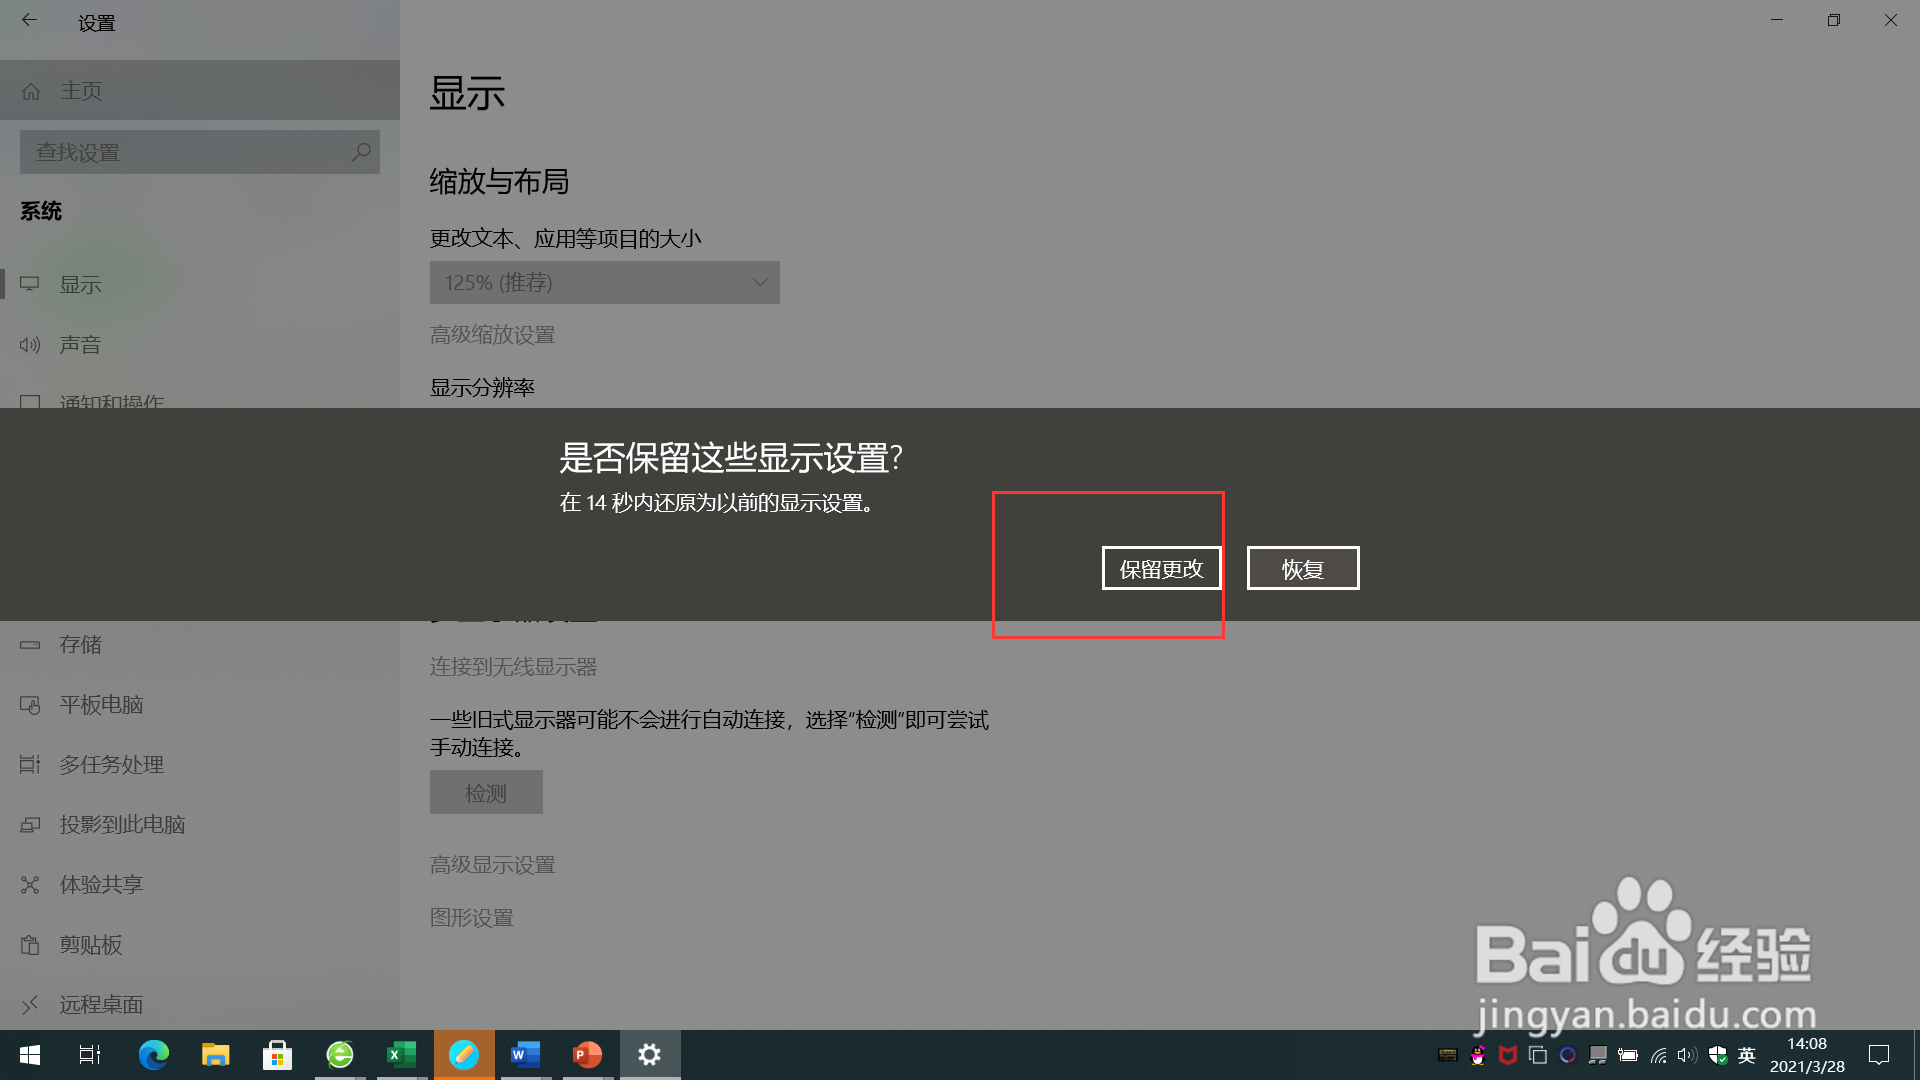1920x1080 pixels.
Task: Open 高级缩放设置 link
Action: (492, 335)
